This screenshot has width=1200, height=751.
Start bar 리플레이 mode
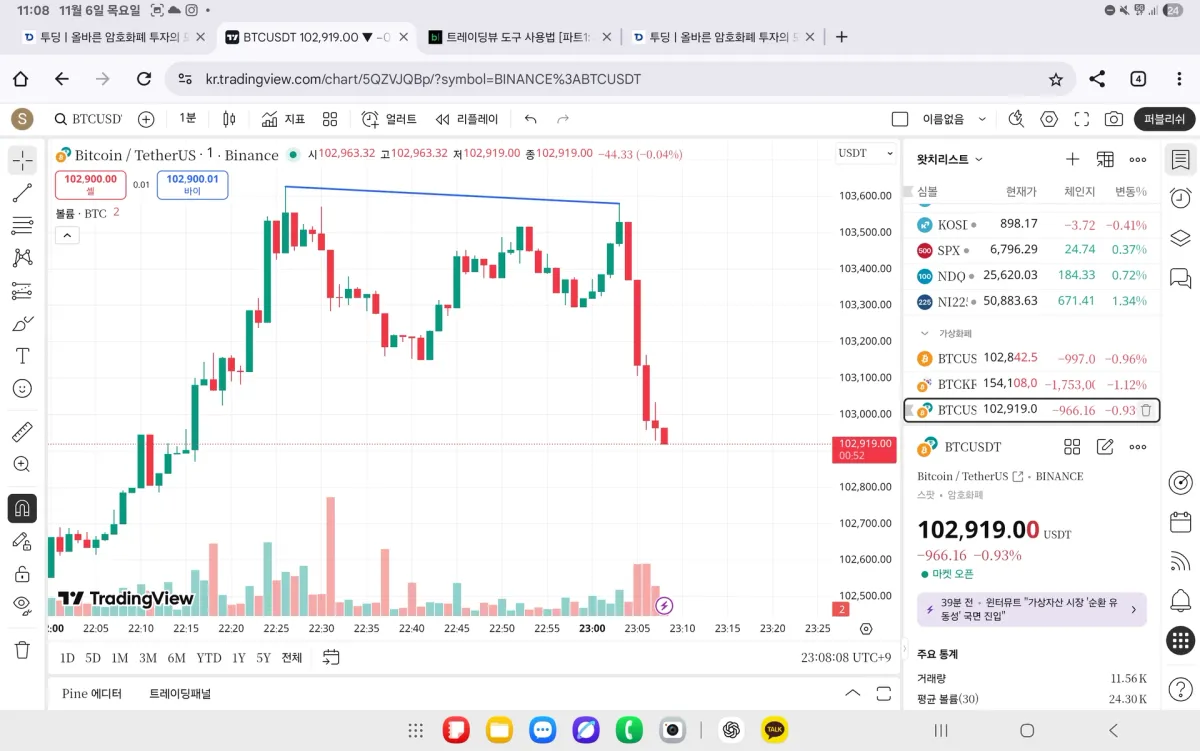466,119
